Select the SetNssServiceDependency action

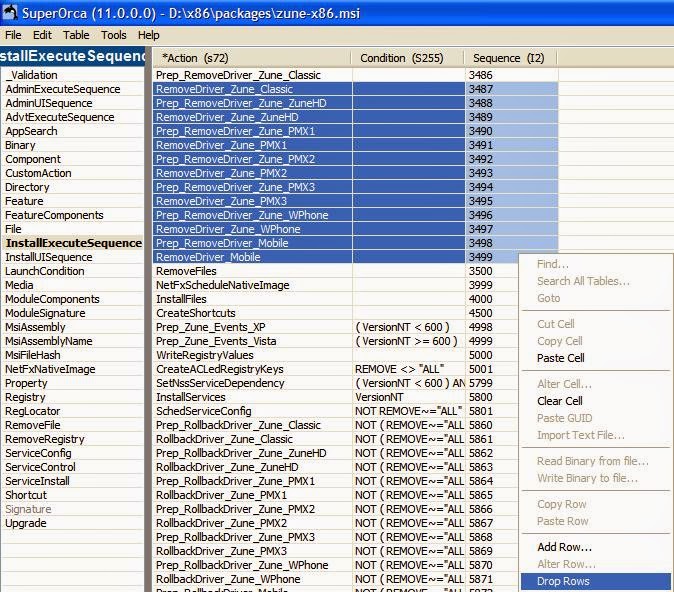tap(252, 383)
